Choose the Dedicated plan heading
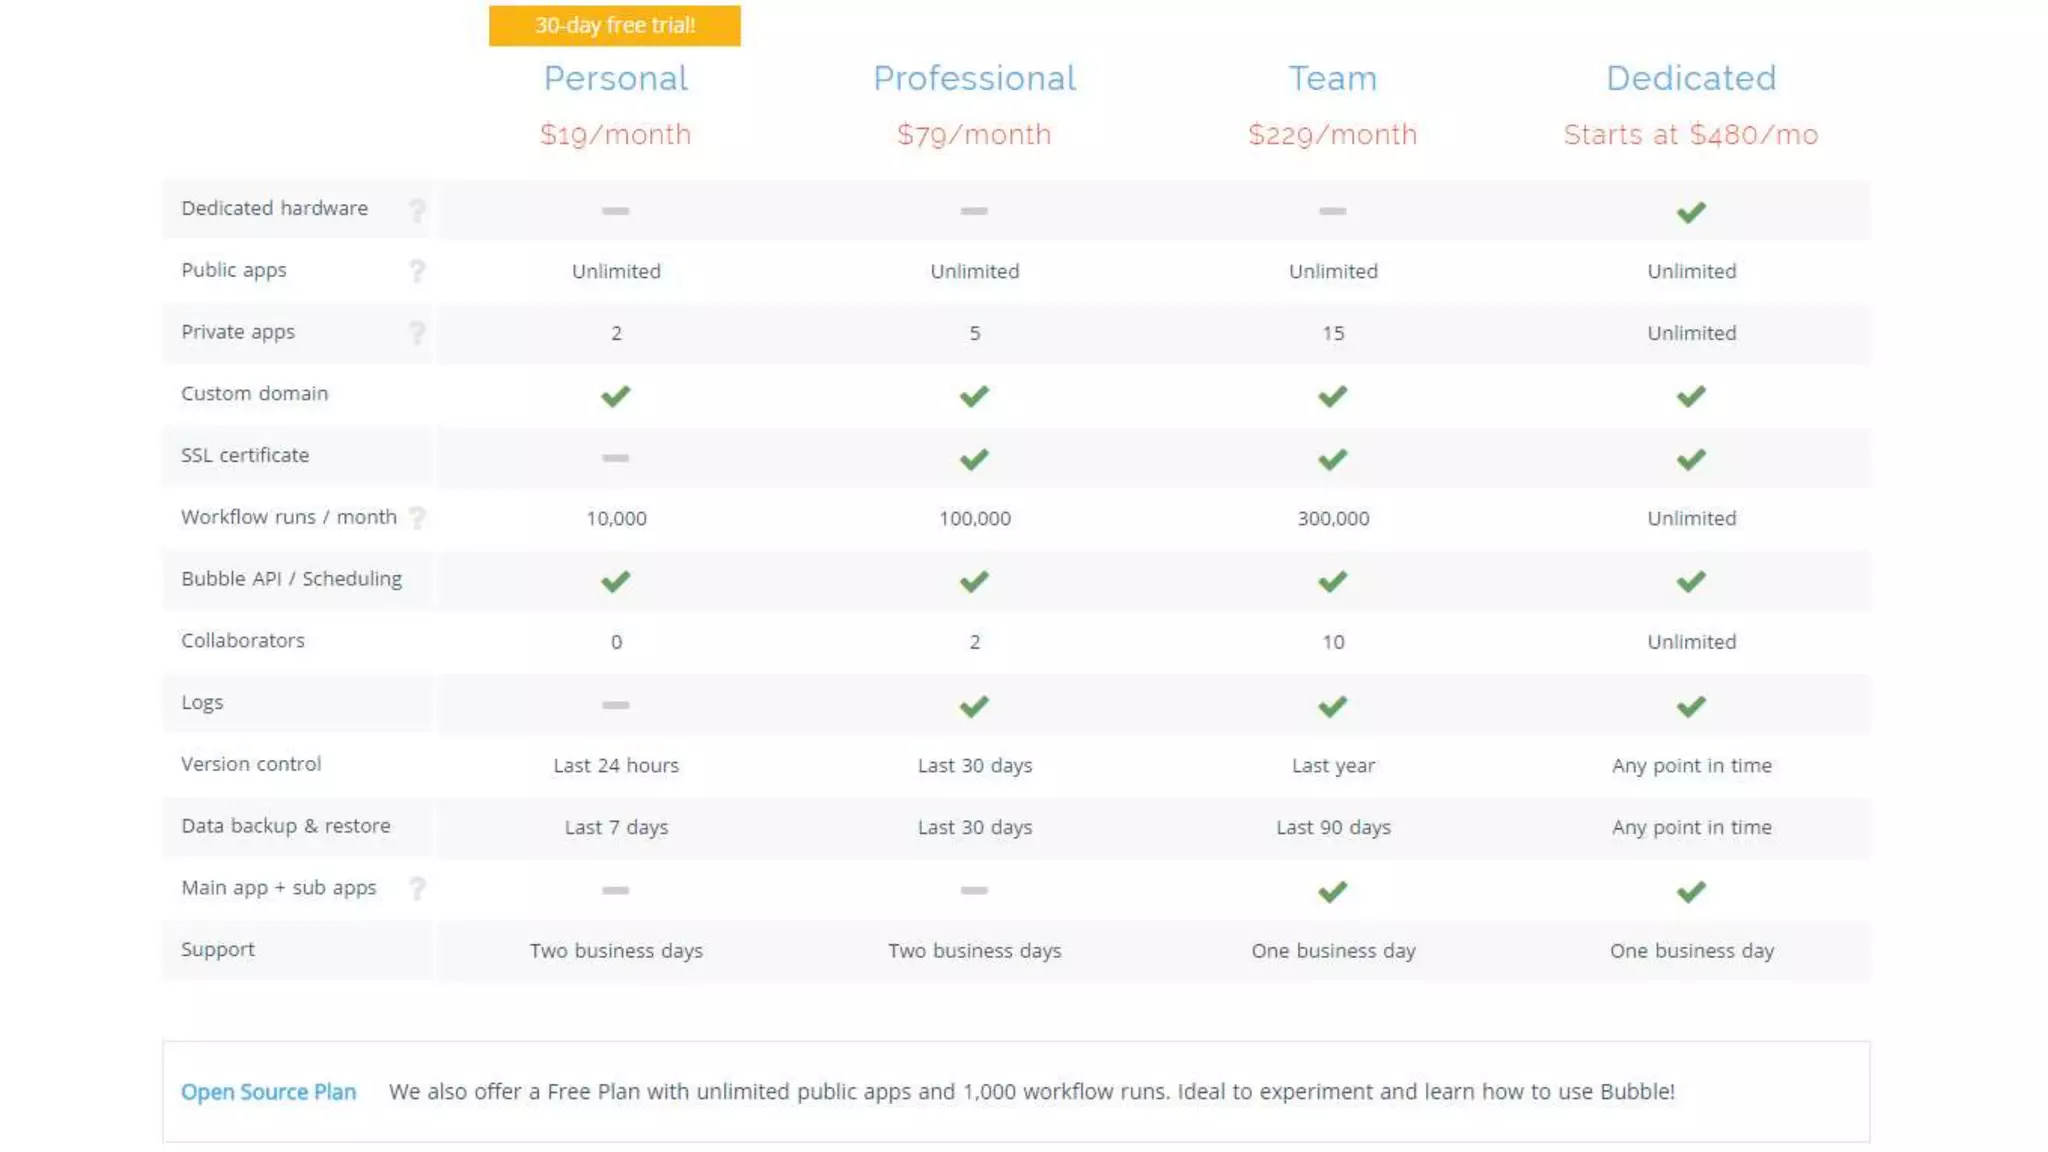This screenshot has height=1152, width=2048. pyautogui.click(x=1691, y=79)
